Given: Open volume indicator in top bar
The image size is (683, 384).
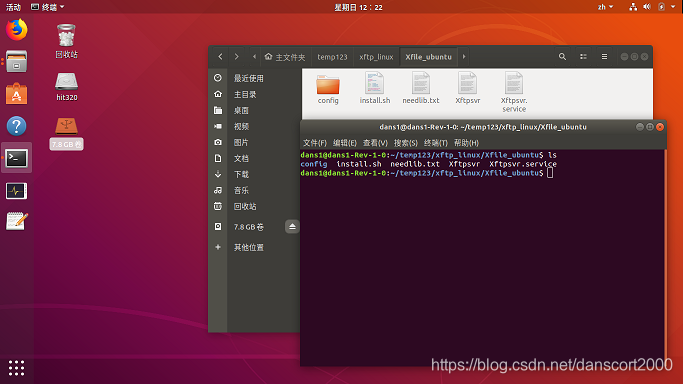Looking at the screenshot, I should (647, 7).
